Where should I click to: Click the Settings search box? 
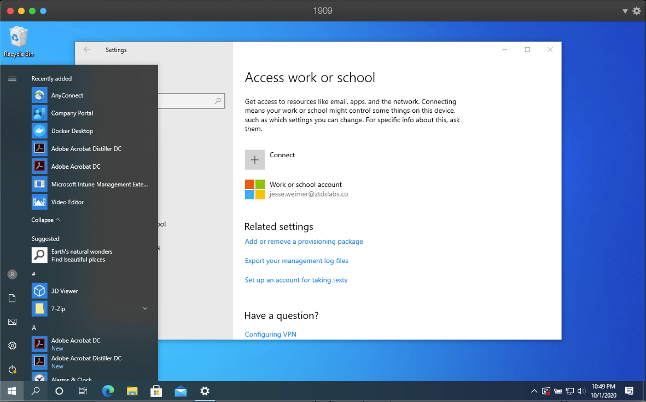191,101
